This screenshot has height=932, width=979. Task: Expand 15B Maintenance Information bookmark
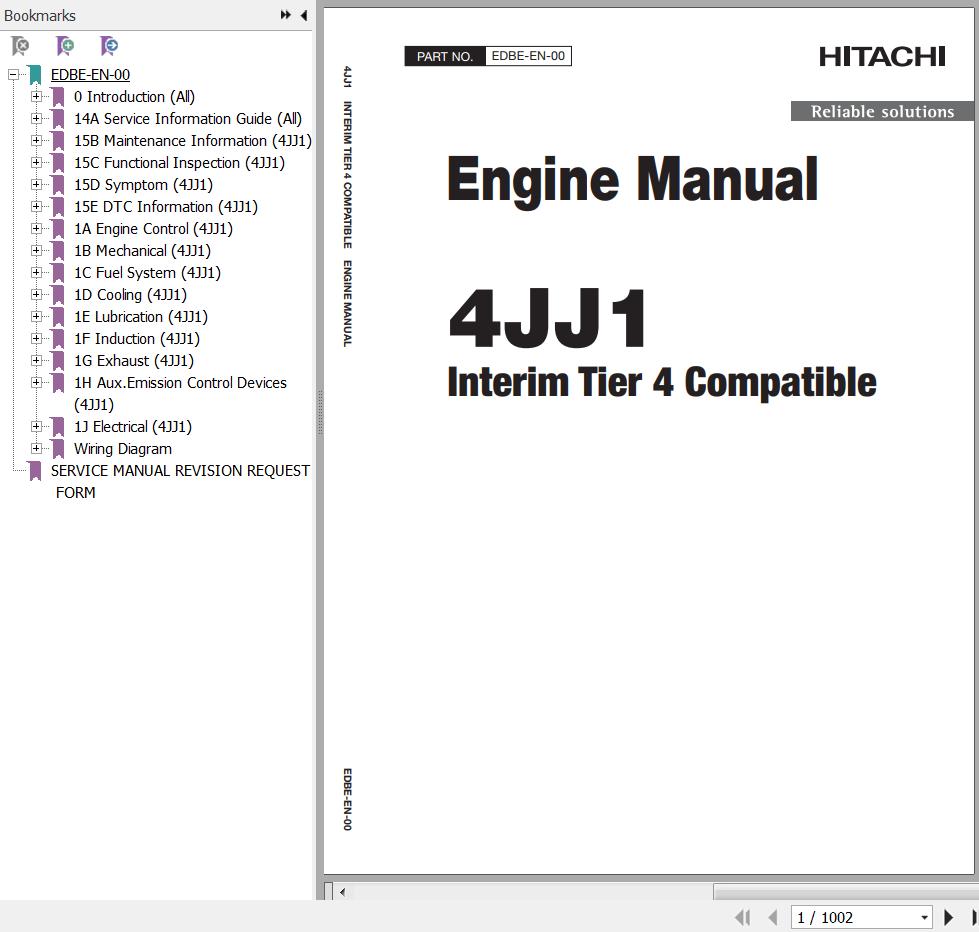click(x=36, y=140)
